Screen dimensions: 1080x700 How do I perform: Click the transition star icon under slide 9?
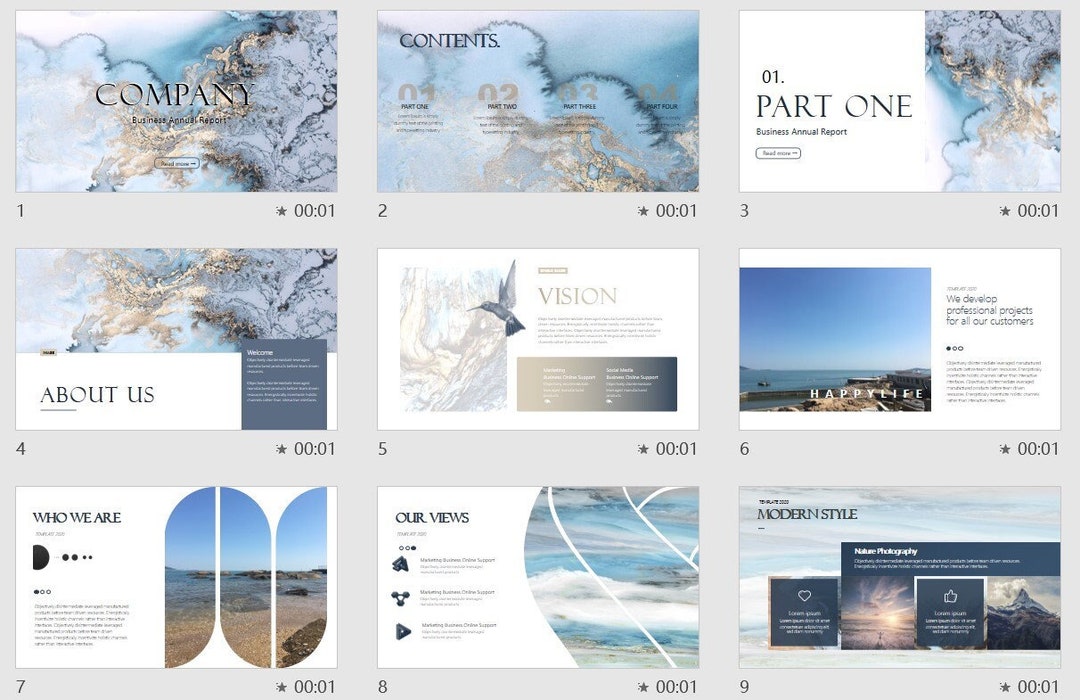pos(1005,687)
